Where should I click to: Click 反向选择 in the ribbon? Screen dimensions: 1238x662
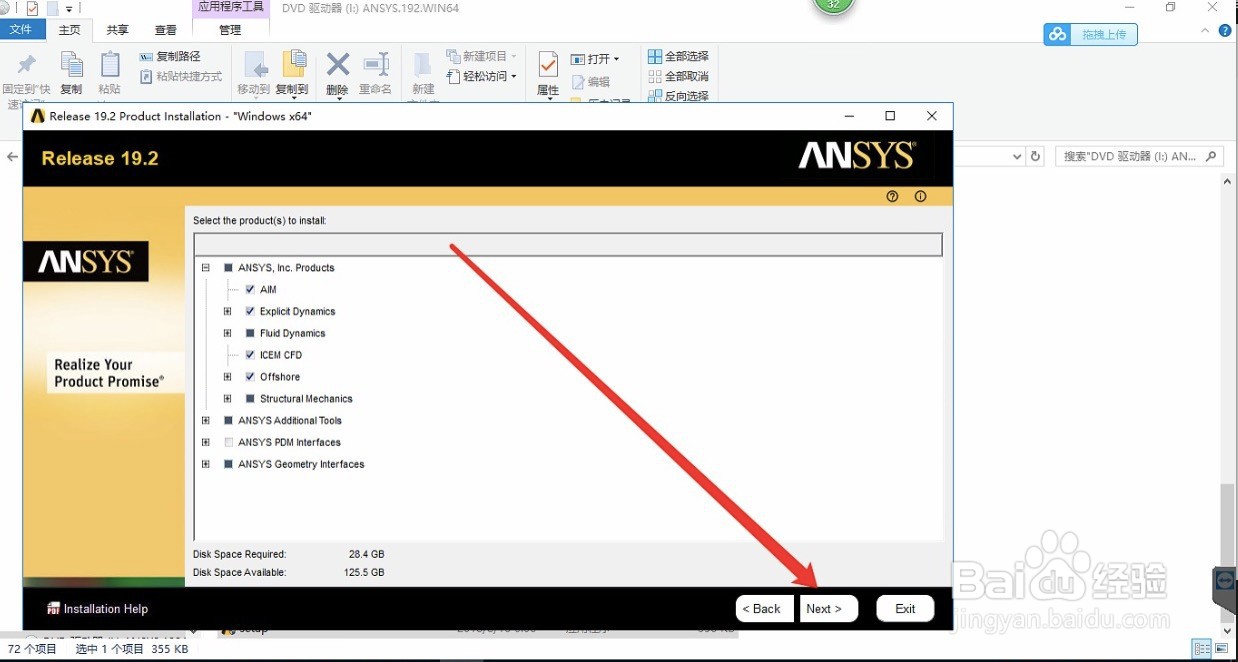(x=679, y=96)
